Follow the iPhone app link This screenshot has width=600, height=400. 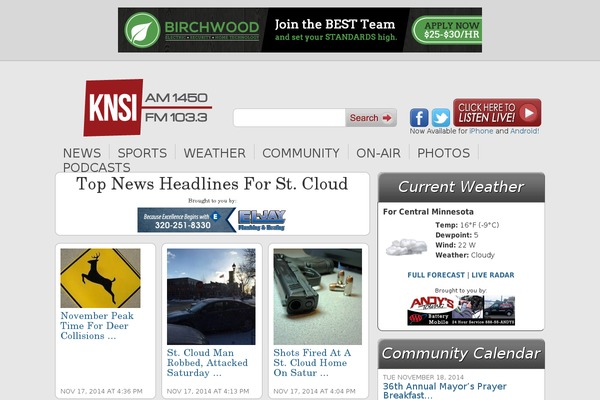(481, 131)
